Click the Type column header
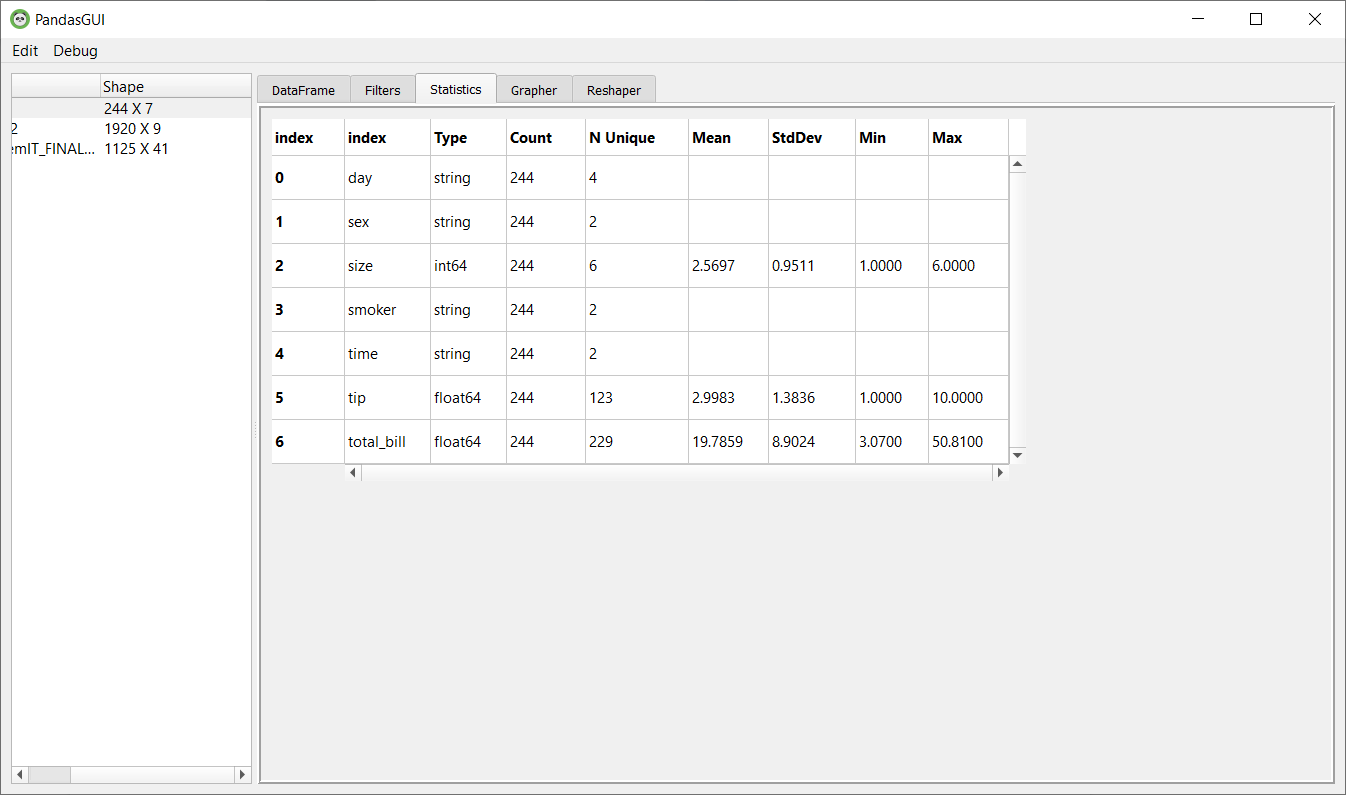This screenshot has width=1346, height=795. coord(450,137)
